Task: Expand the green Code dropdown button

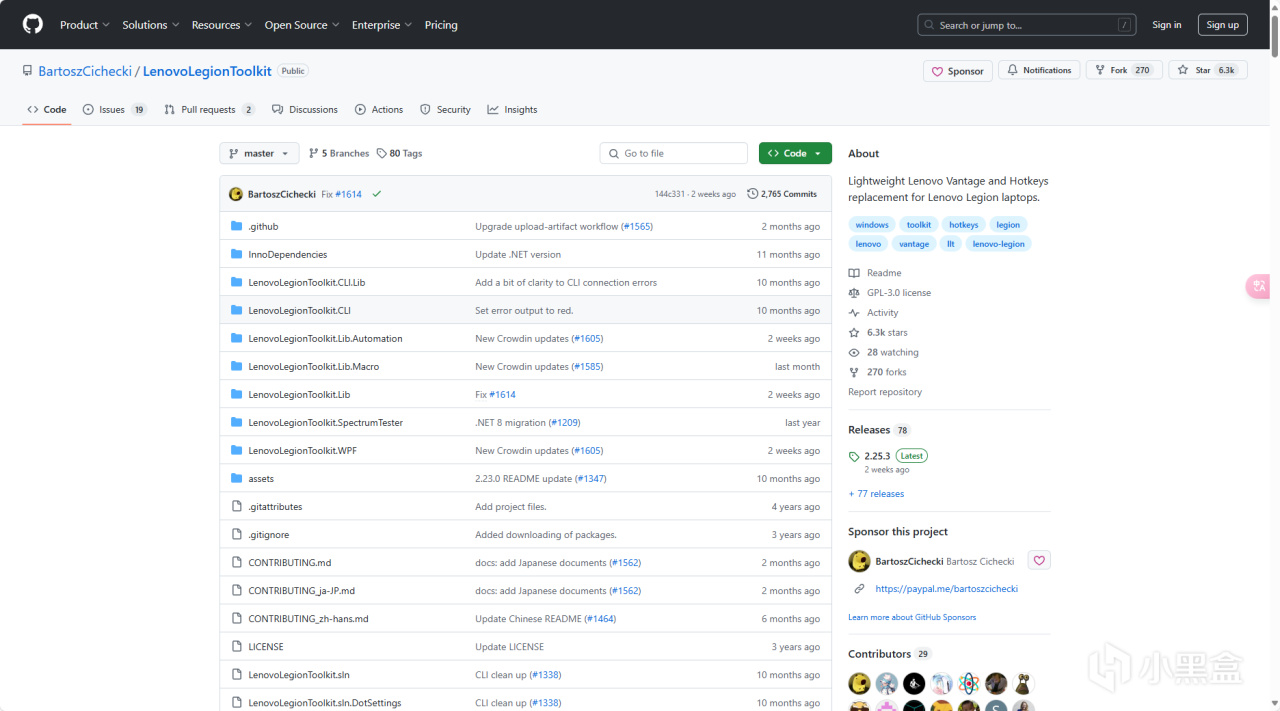Action: pyautogui.click(x=795, y=153)
